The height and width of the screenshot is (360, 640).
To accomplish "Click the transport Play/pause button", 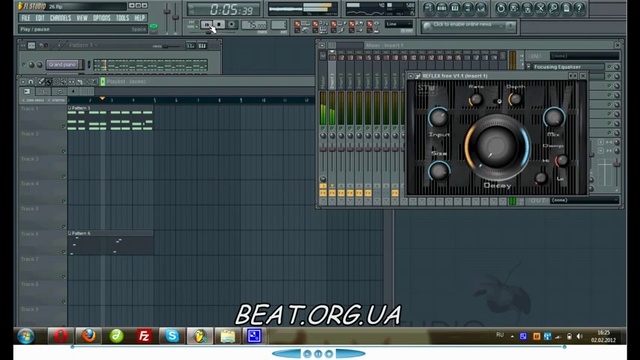I will (207, 25).
